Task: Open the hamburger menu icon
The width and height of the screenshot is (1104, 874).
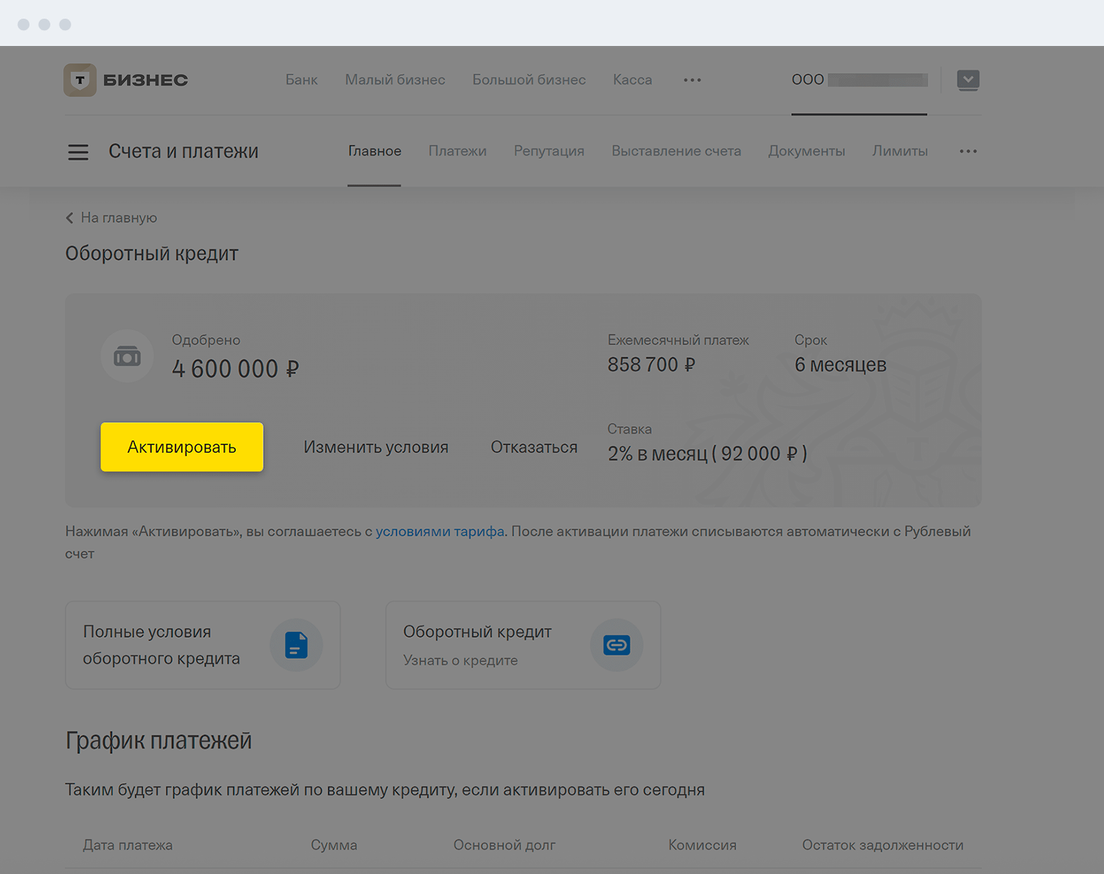Action: tap(78, 152)
